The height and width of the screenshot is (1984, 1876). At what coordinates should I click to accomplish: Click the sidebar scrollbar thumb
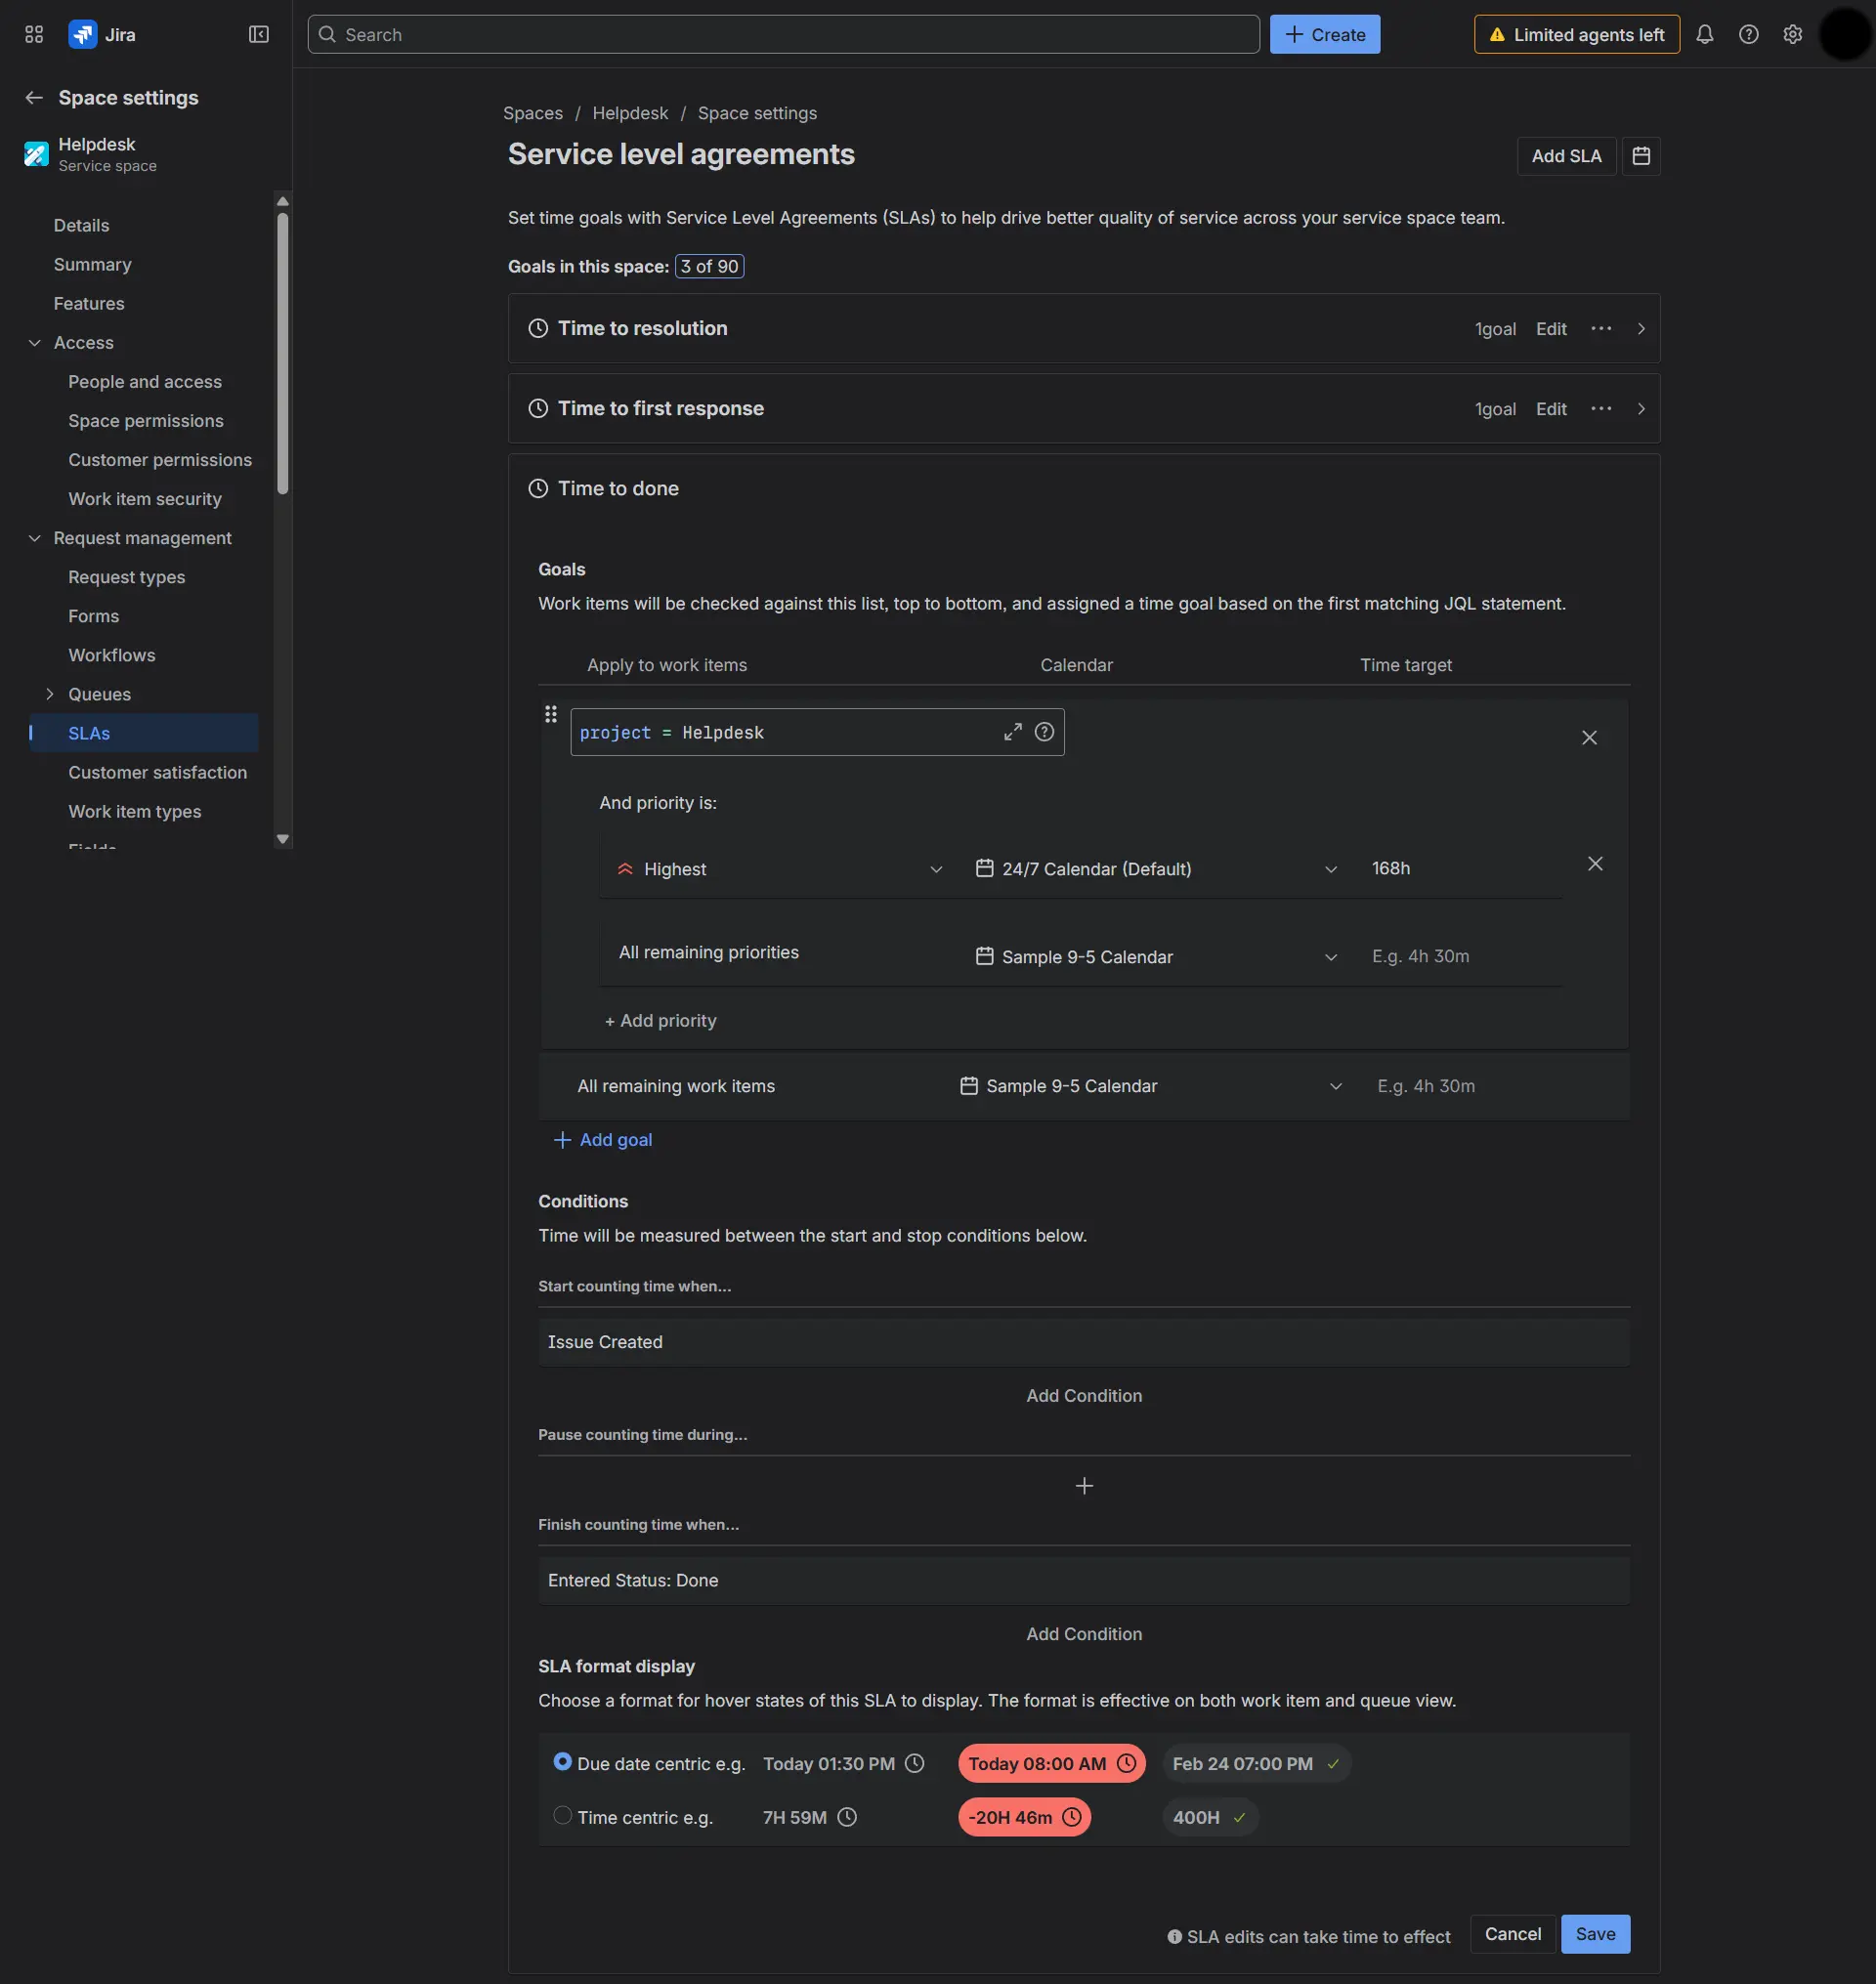pyautogui.click(x=283, y=352)
